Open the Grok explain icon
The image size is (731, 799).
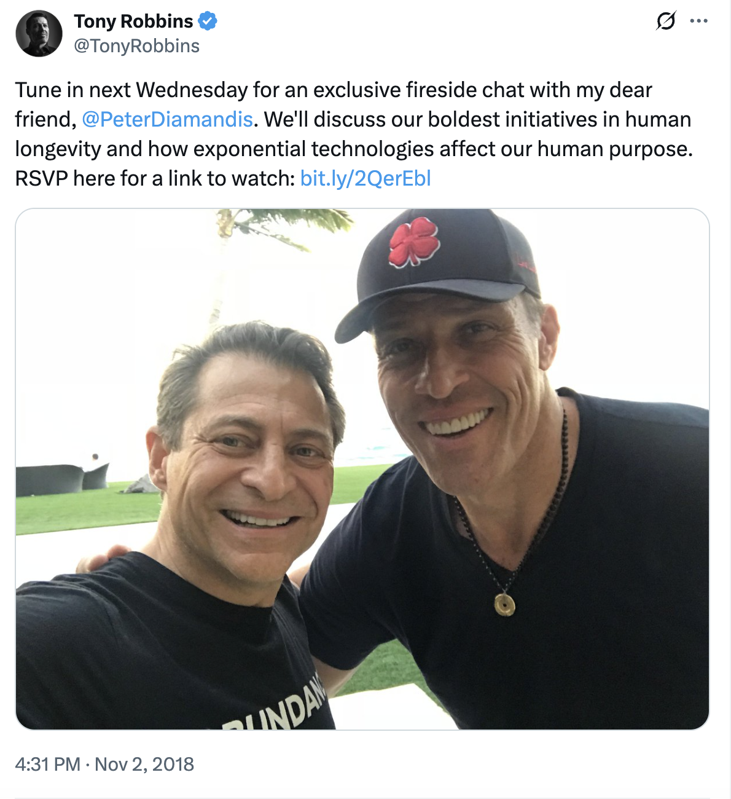tap(665, 21)
